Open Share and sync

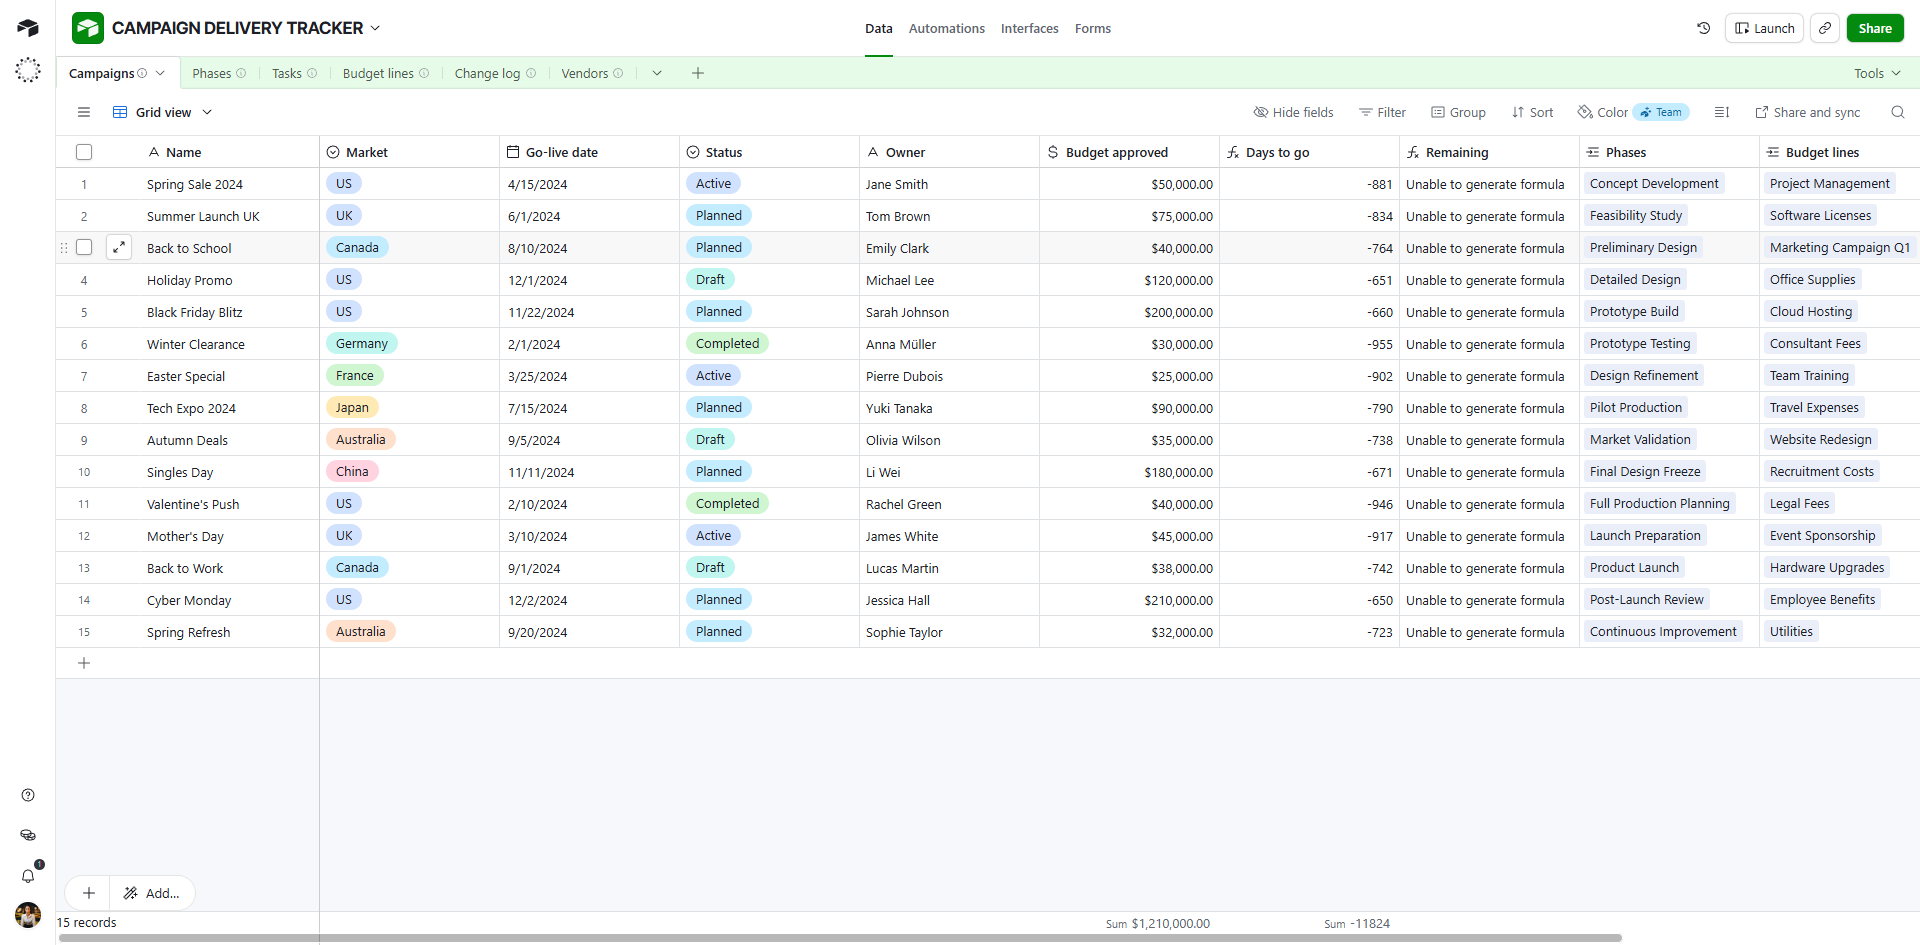[x=1808, y=112]
